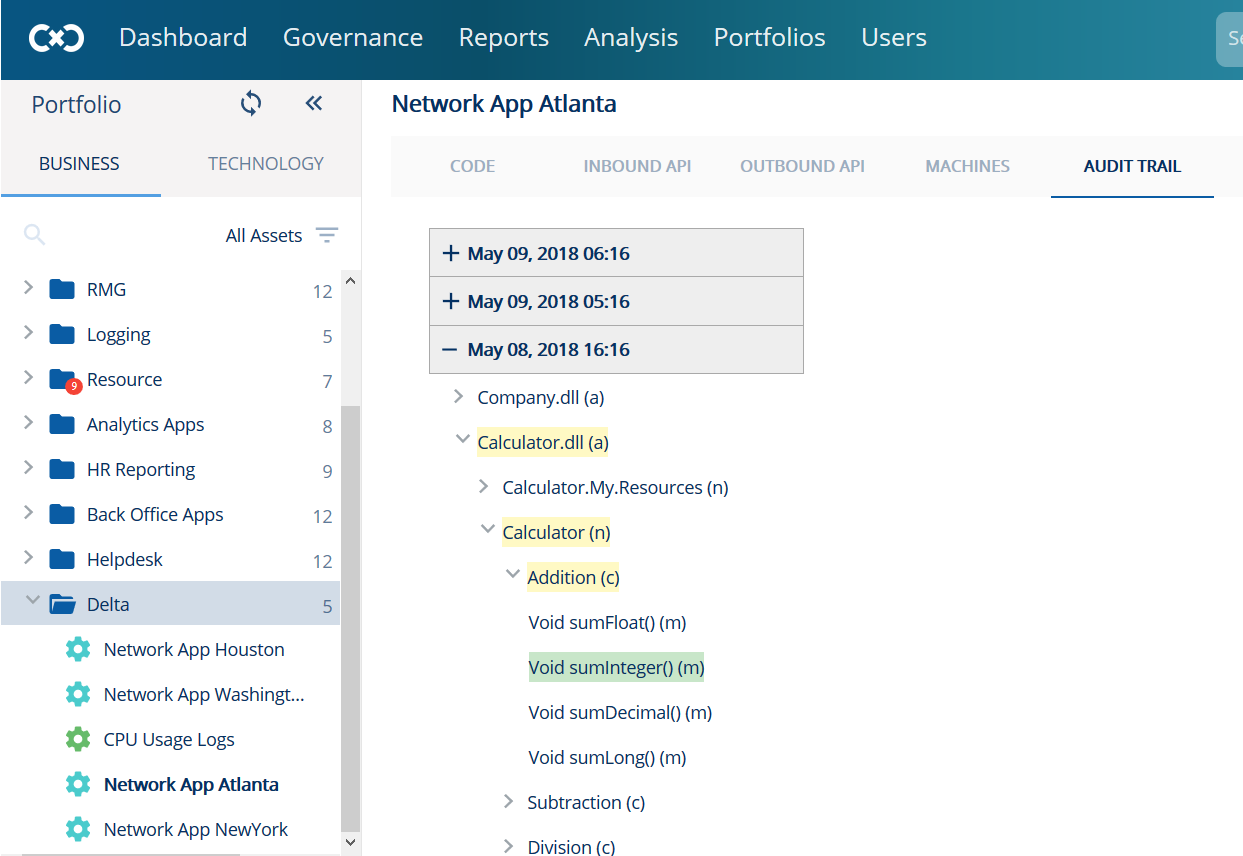Refresh the Portfolio panel
This screenshot has height=856, width=1243.
click(x=250, y=103)
